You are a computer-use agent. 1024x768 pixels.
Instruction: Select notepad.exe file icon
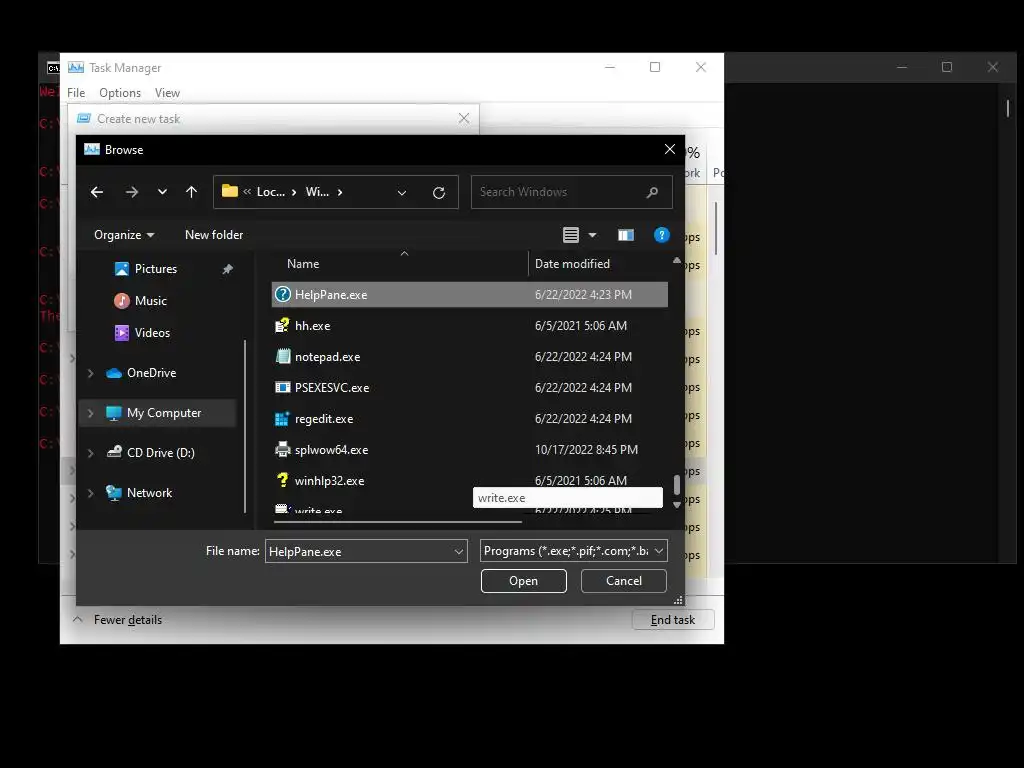pos(282,357)
